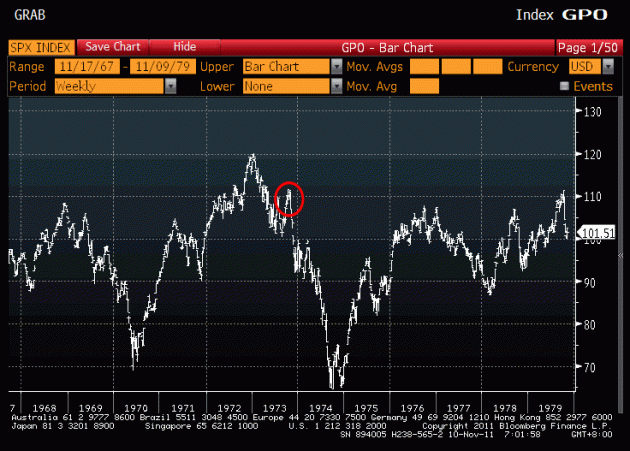Viewport: 630px width, 451px height.
Task: Click the Range start date 11/17/67 field
Action: 86,66
